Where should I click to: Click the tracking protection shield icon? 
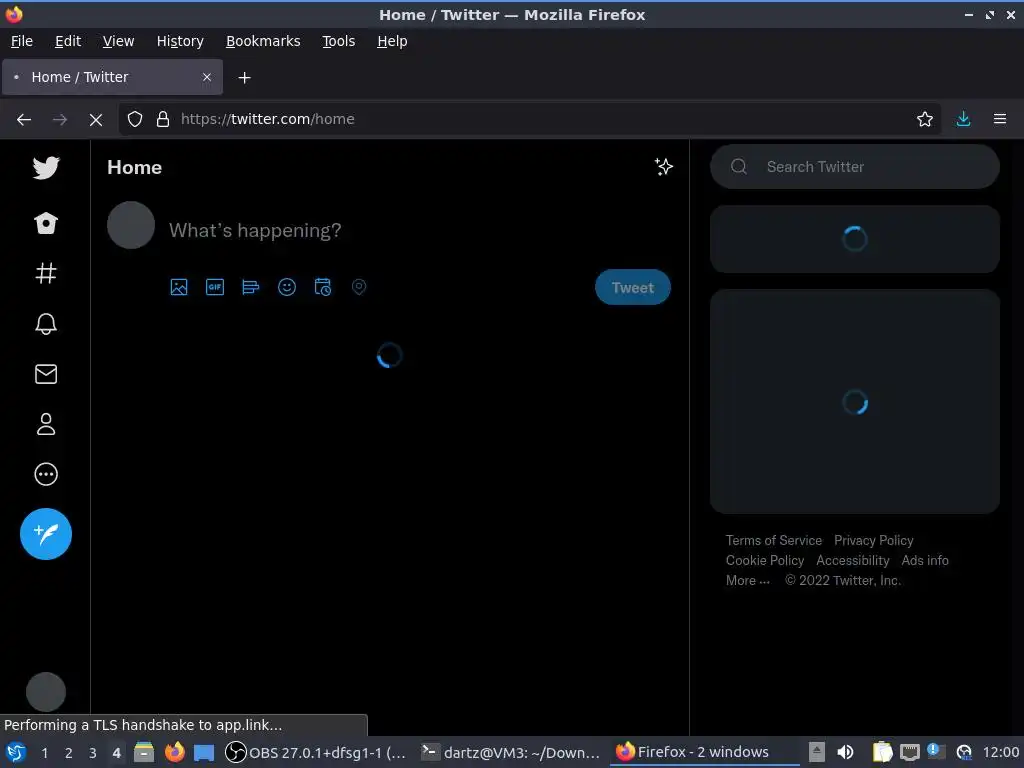(135, 119)
